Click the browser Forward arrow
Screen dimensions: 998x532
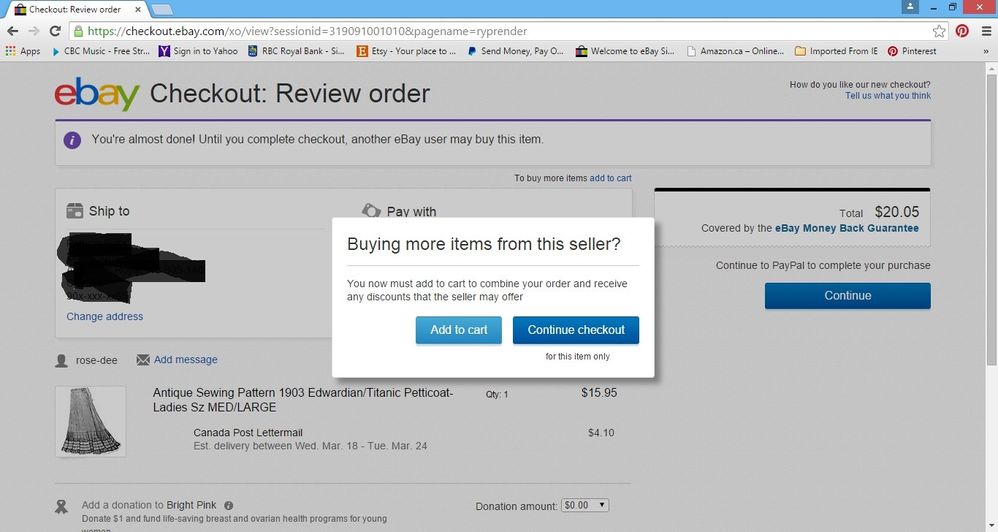click(34, 31)
